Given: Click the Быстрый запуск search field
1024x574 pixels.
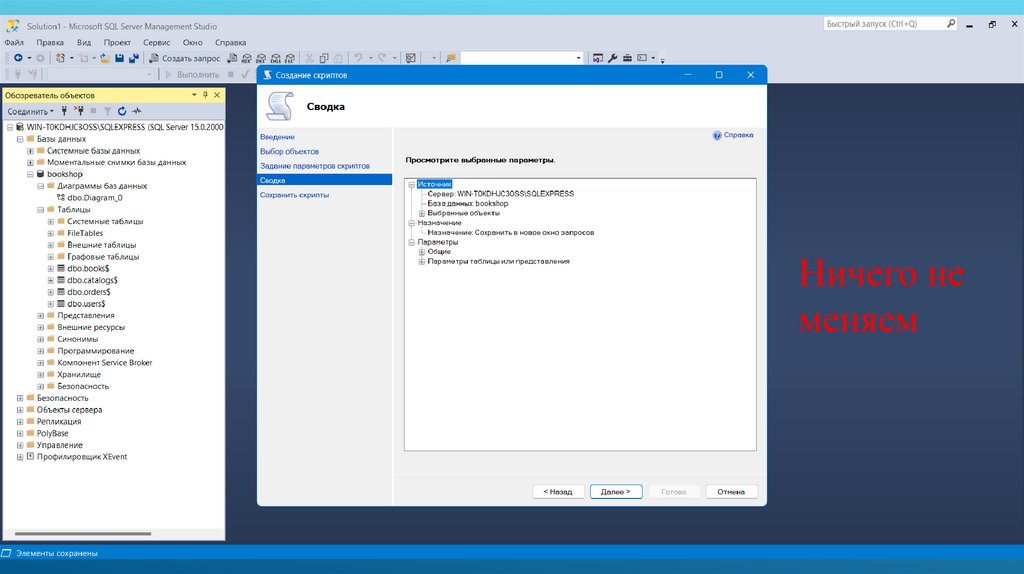Looking at the screenshot, I should [x=890, y=24].
